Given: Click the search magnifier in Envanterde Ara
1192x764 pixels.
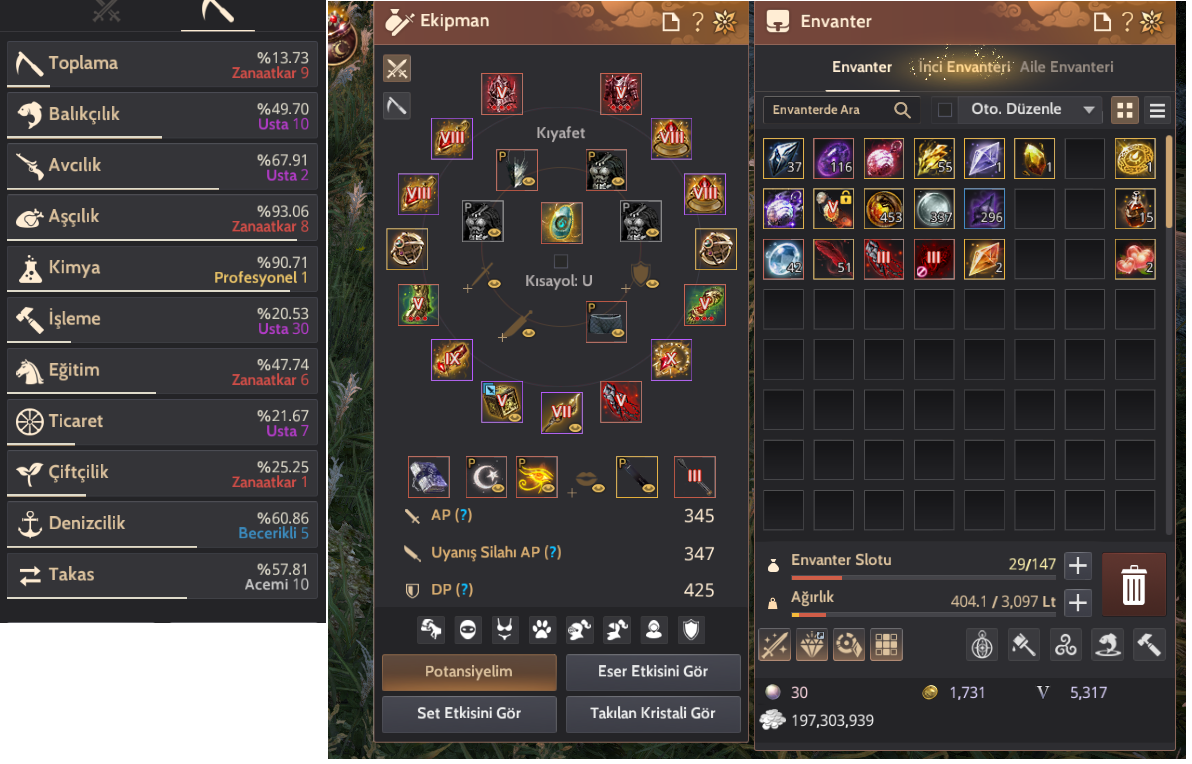Looking at the screenshot, I should tap(902, 110).
